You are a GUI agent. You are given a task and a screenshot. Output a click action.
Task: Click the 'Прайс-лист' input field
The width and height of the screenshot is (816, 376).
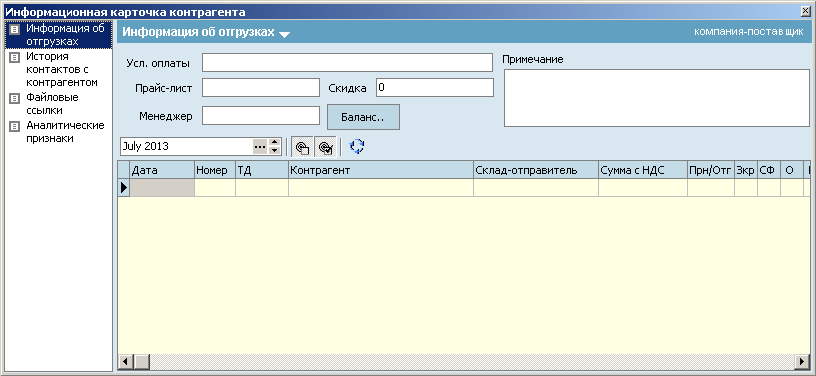point(261,87)
